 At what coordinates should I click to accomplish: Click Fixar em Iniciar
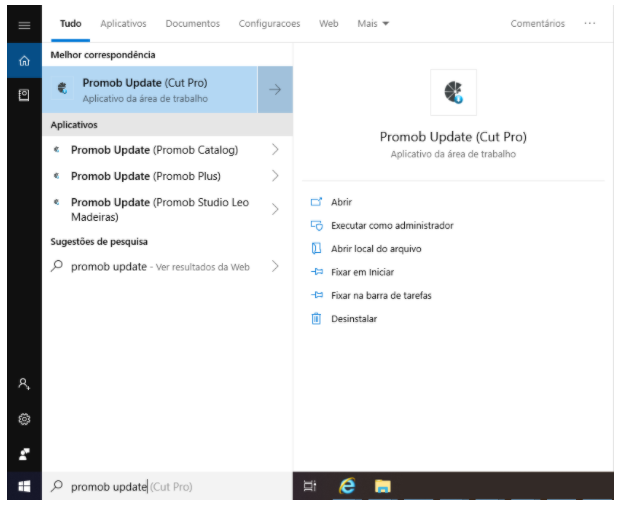pos(362,272)
